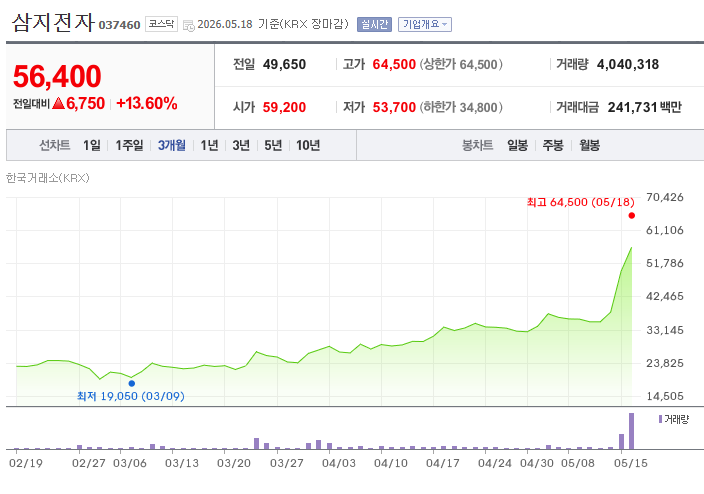704x494 pixels.
Task: Select the 1일 line chart tab
Action: pos(92,145)
